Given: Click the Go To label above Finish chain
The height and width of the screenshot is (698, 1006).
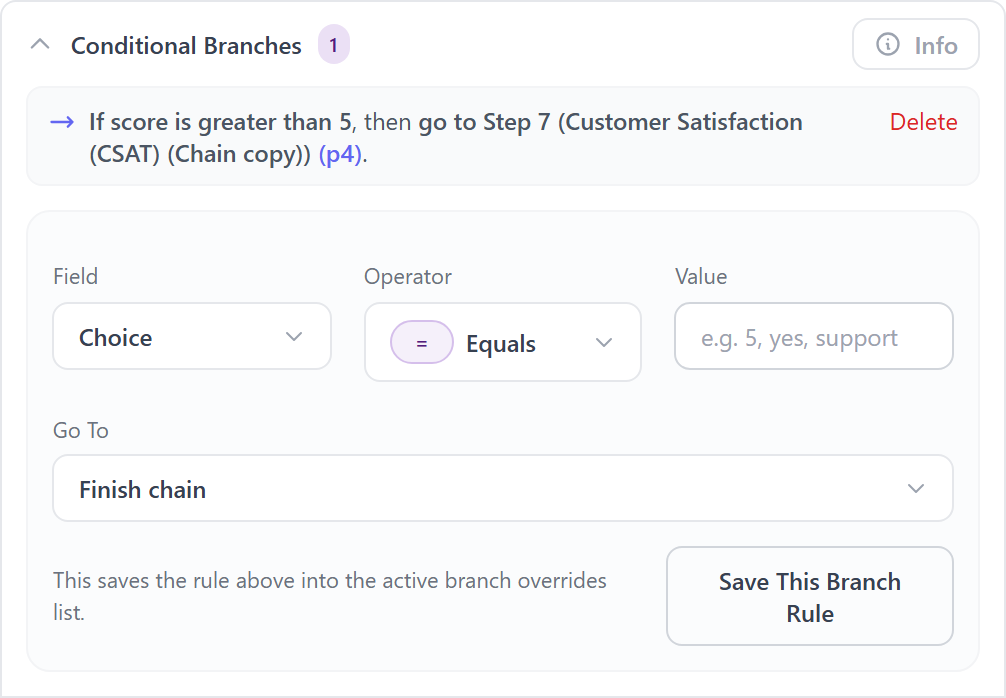Looking at the screenshot, I should point(80,431).
